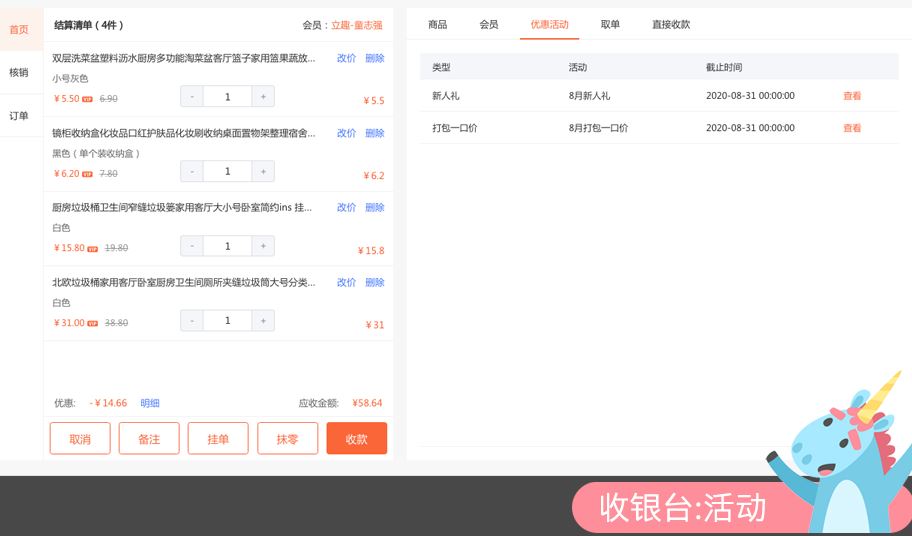View details of 8月新人礼 activity
Screen dimensions: 912x536
(x=851, y=96)
